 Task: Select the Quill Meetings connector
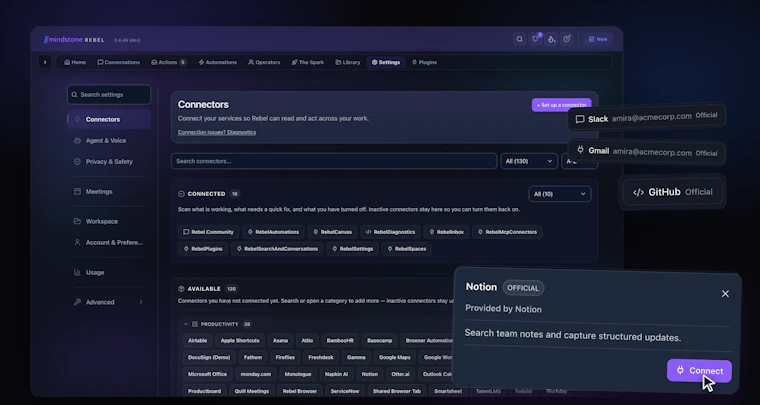[x=252, y=391]
